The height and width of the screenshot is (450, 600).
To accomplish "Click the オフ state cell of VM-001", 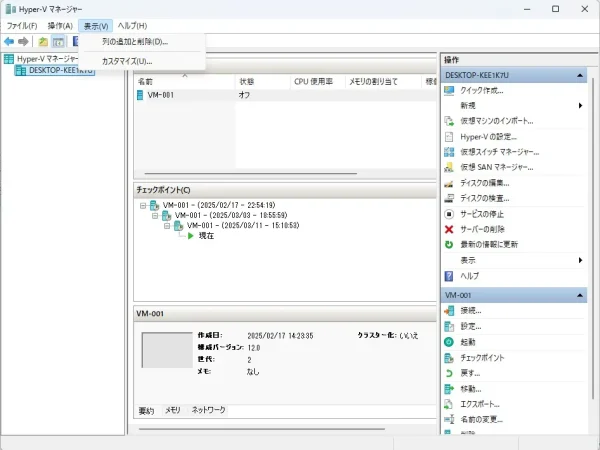I will pyautogui.click(x=244, y=95).
